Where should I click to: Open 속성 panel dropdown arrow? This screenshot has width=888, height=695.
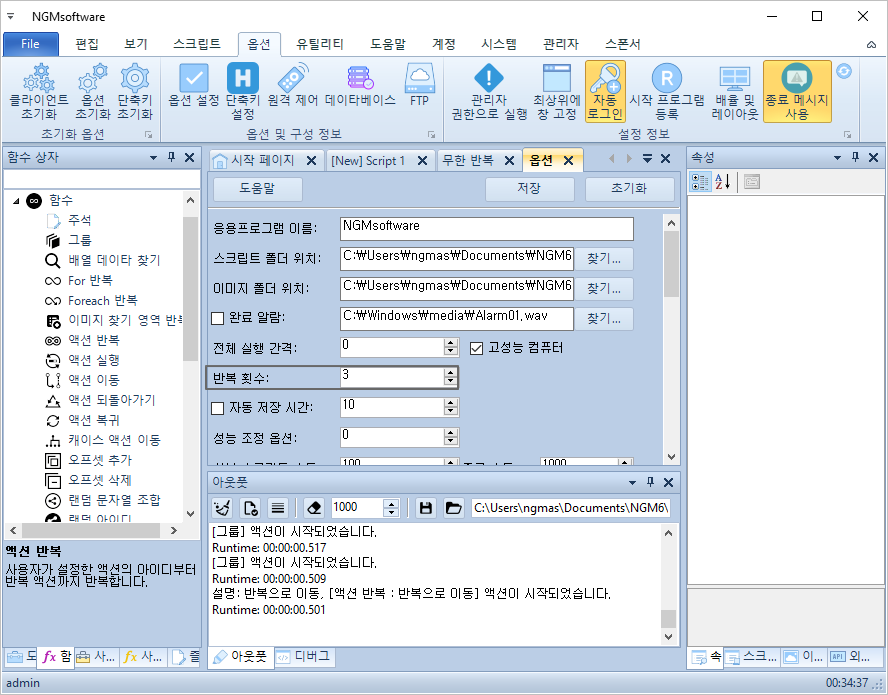(838, 157)
